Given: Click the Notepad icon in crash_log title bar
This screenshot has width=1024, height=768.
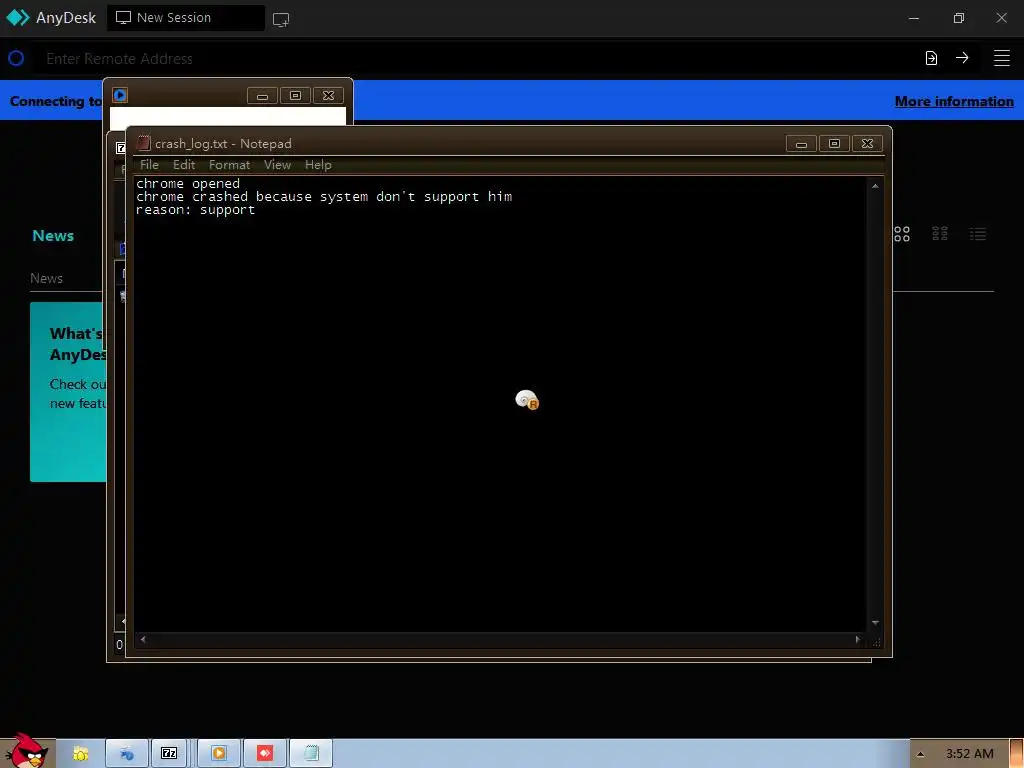Looking at the screenshot, I should 144,143.
